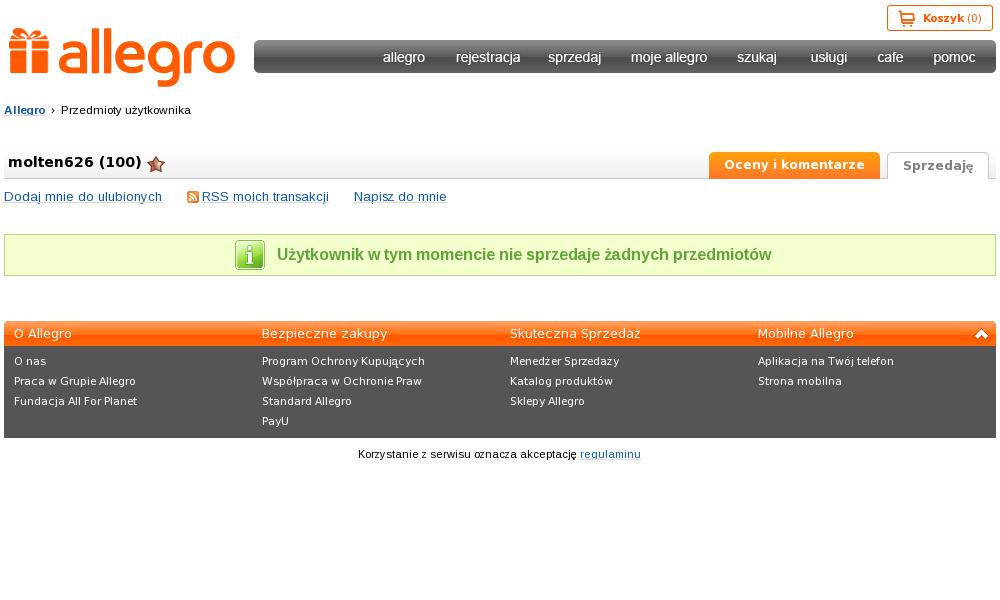
Task: Click the green info icon
Action: tap(250, 255)
